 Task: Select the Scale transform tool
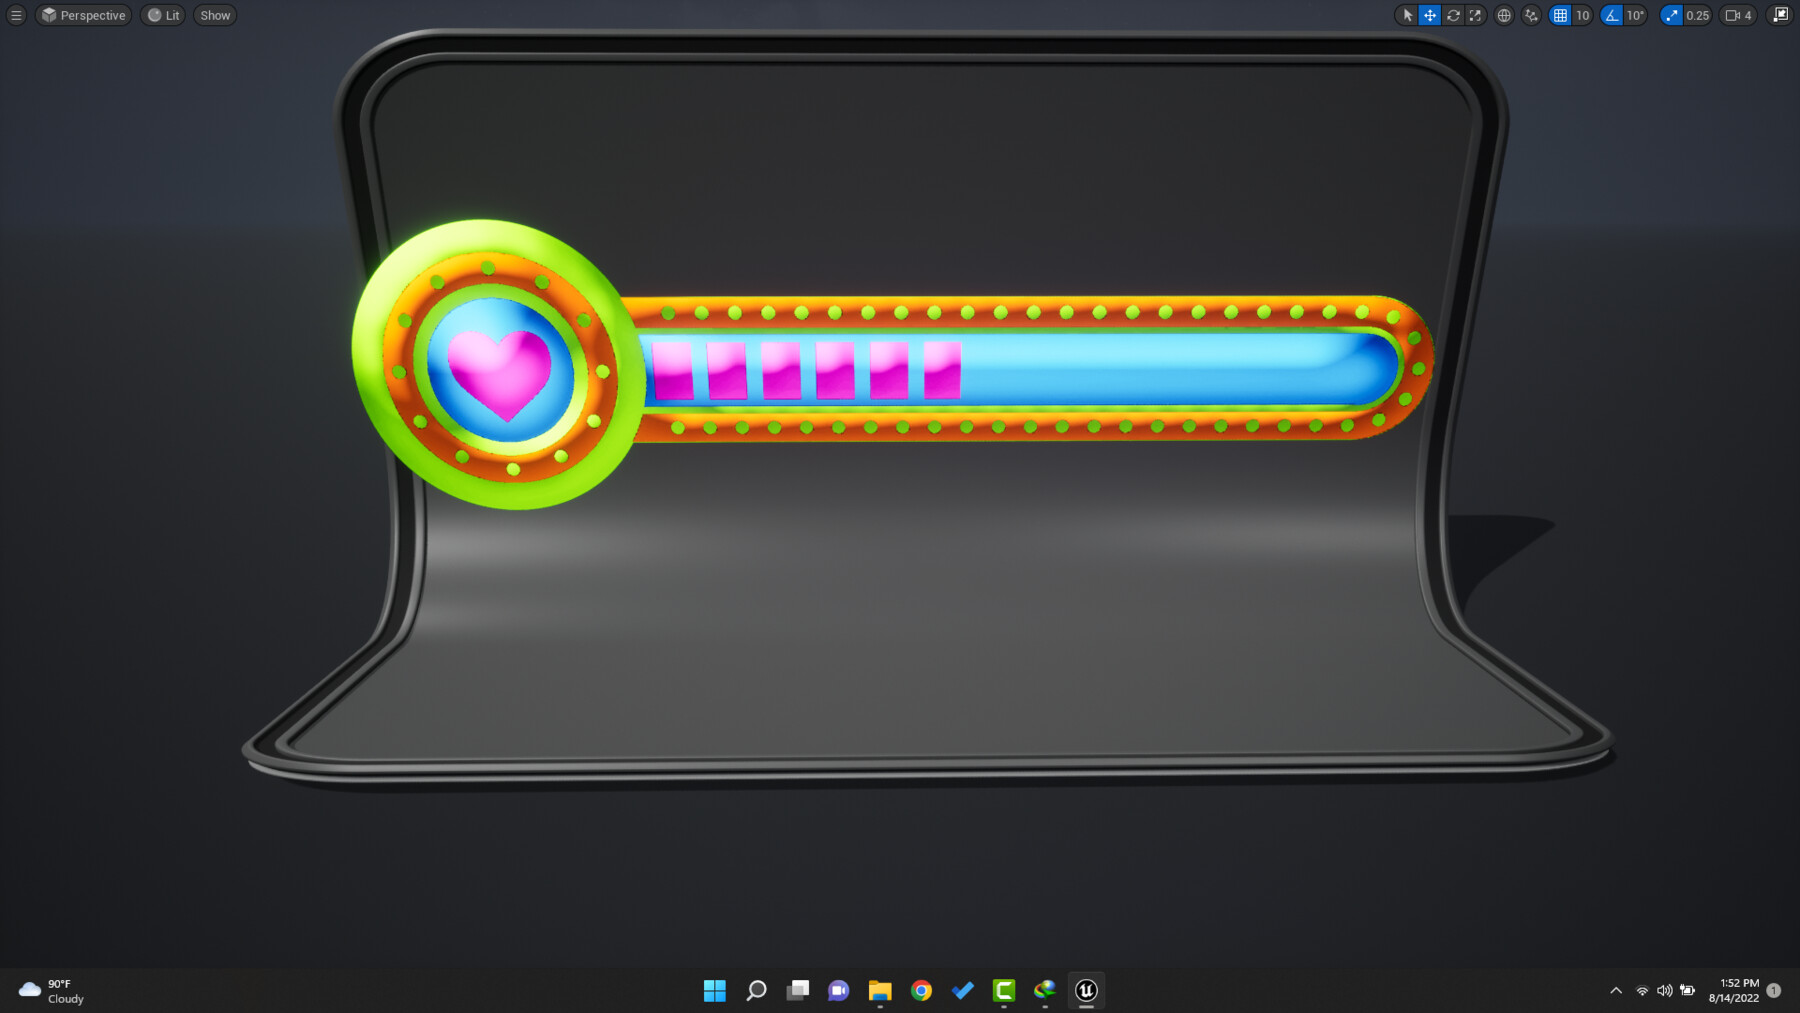[x=1477, y=15]
